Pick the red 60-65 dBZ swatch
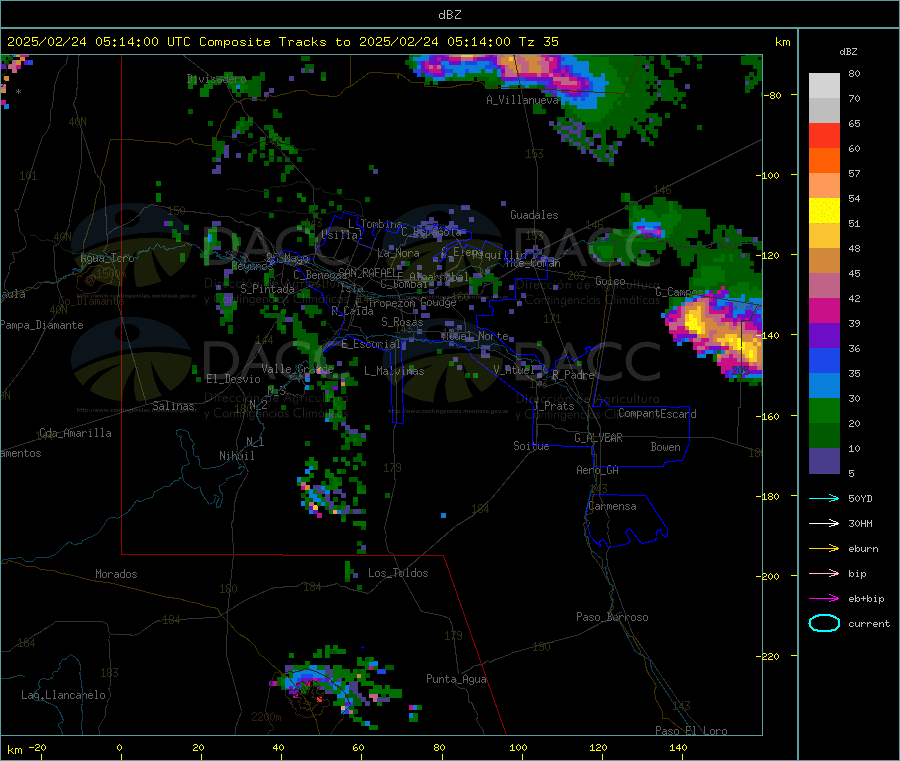Screen dimensions: 900x761 [824, 135]
